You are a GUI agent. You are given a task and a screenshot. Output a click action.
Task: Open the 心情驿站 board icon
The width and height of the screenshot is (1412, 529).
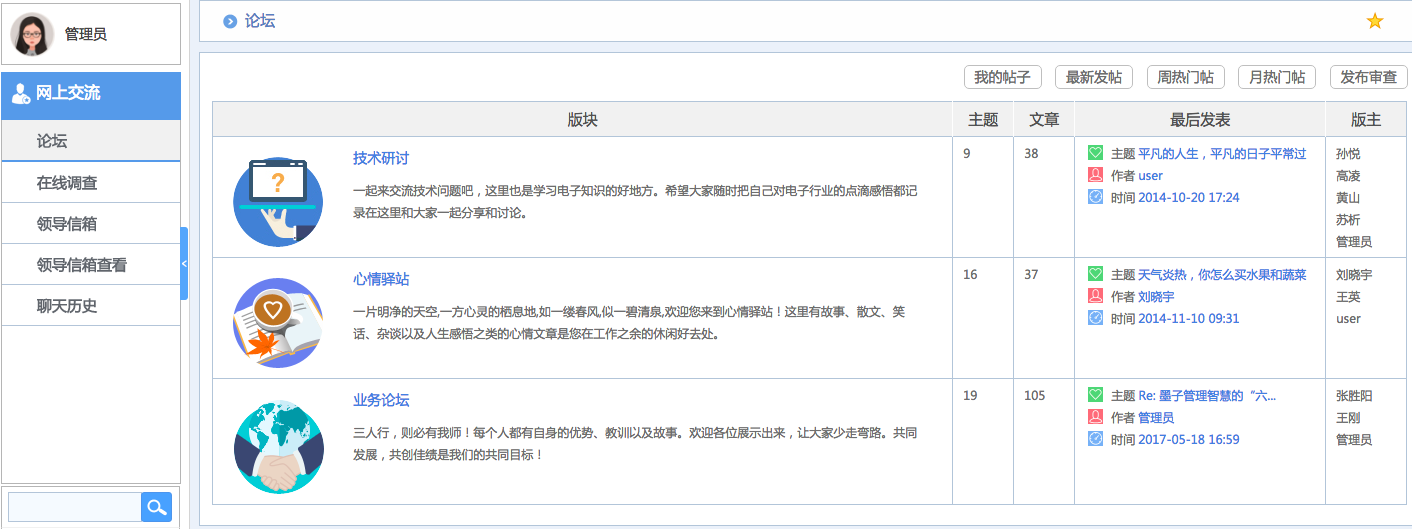tap(277, 322)
